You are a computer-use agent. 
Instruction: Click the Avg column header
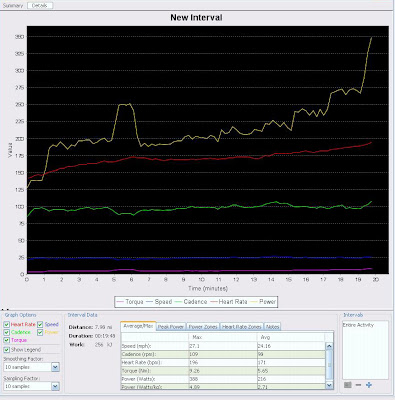pos(290,337)
